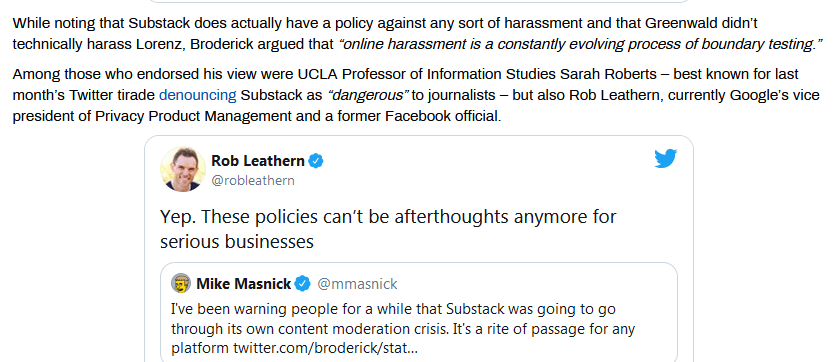Click the italic word "dangerous" in article
The height and width of the screenshot is (362, 840).
click(x=368, y=95)
